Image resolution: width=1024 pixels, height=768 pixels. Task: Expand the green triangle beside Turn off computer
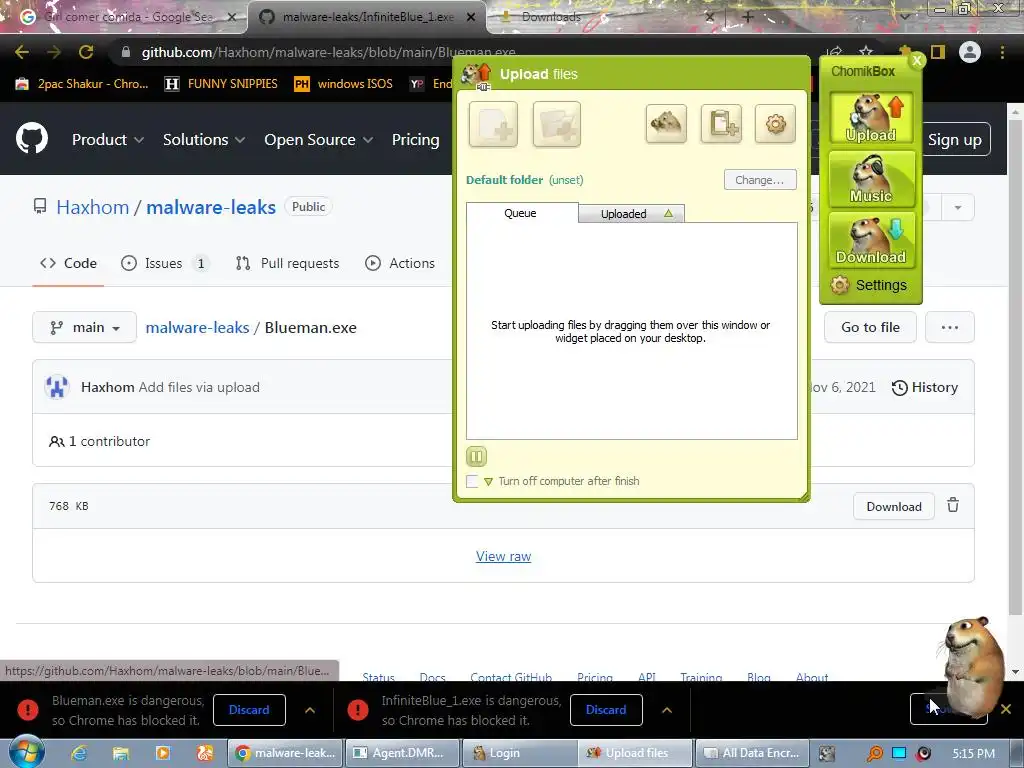pos(488,482)
